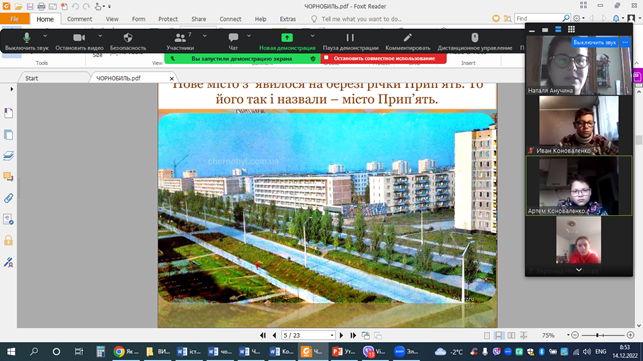The width and height of the screenshot is (643, 361).
Task: Open the pages thumbnail panel icon
Action: click(8, 135)
